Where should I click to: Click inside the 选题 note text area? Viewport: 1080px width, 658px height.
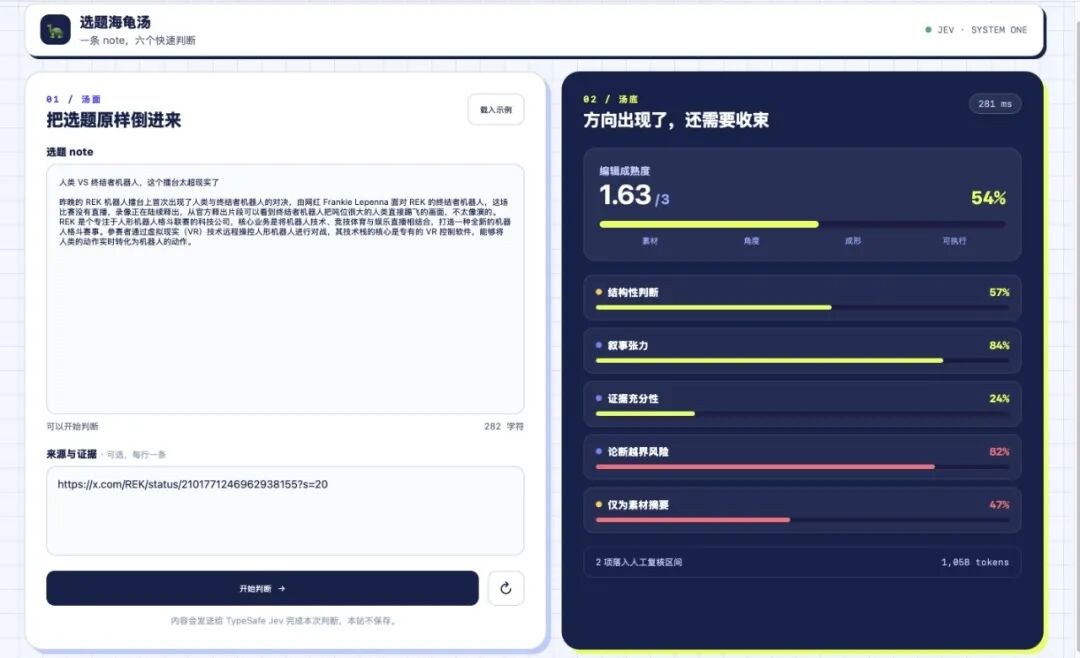285,289
